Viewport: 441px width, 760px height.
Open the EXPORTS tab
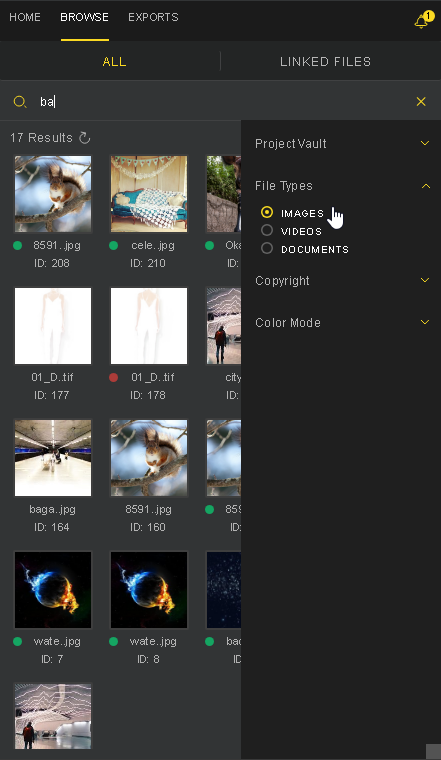153,17
